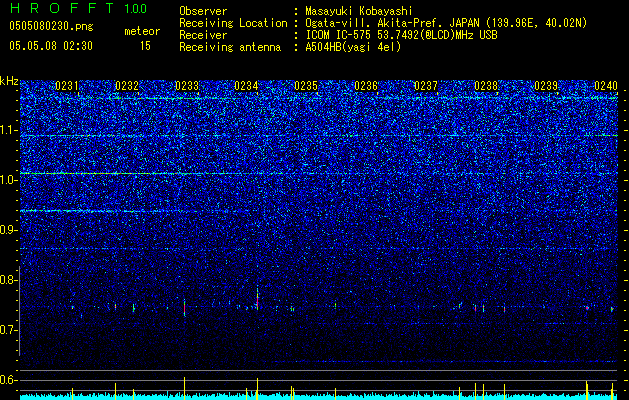Select the 0505080230.png filename text
The image size is (629, 400).
click(x=51, y=26)
